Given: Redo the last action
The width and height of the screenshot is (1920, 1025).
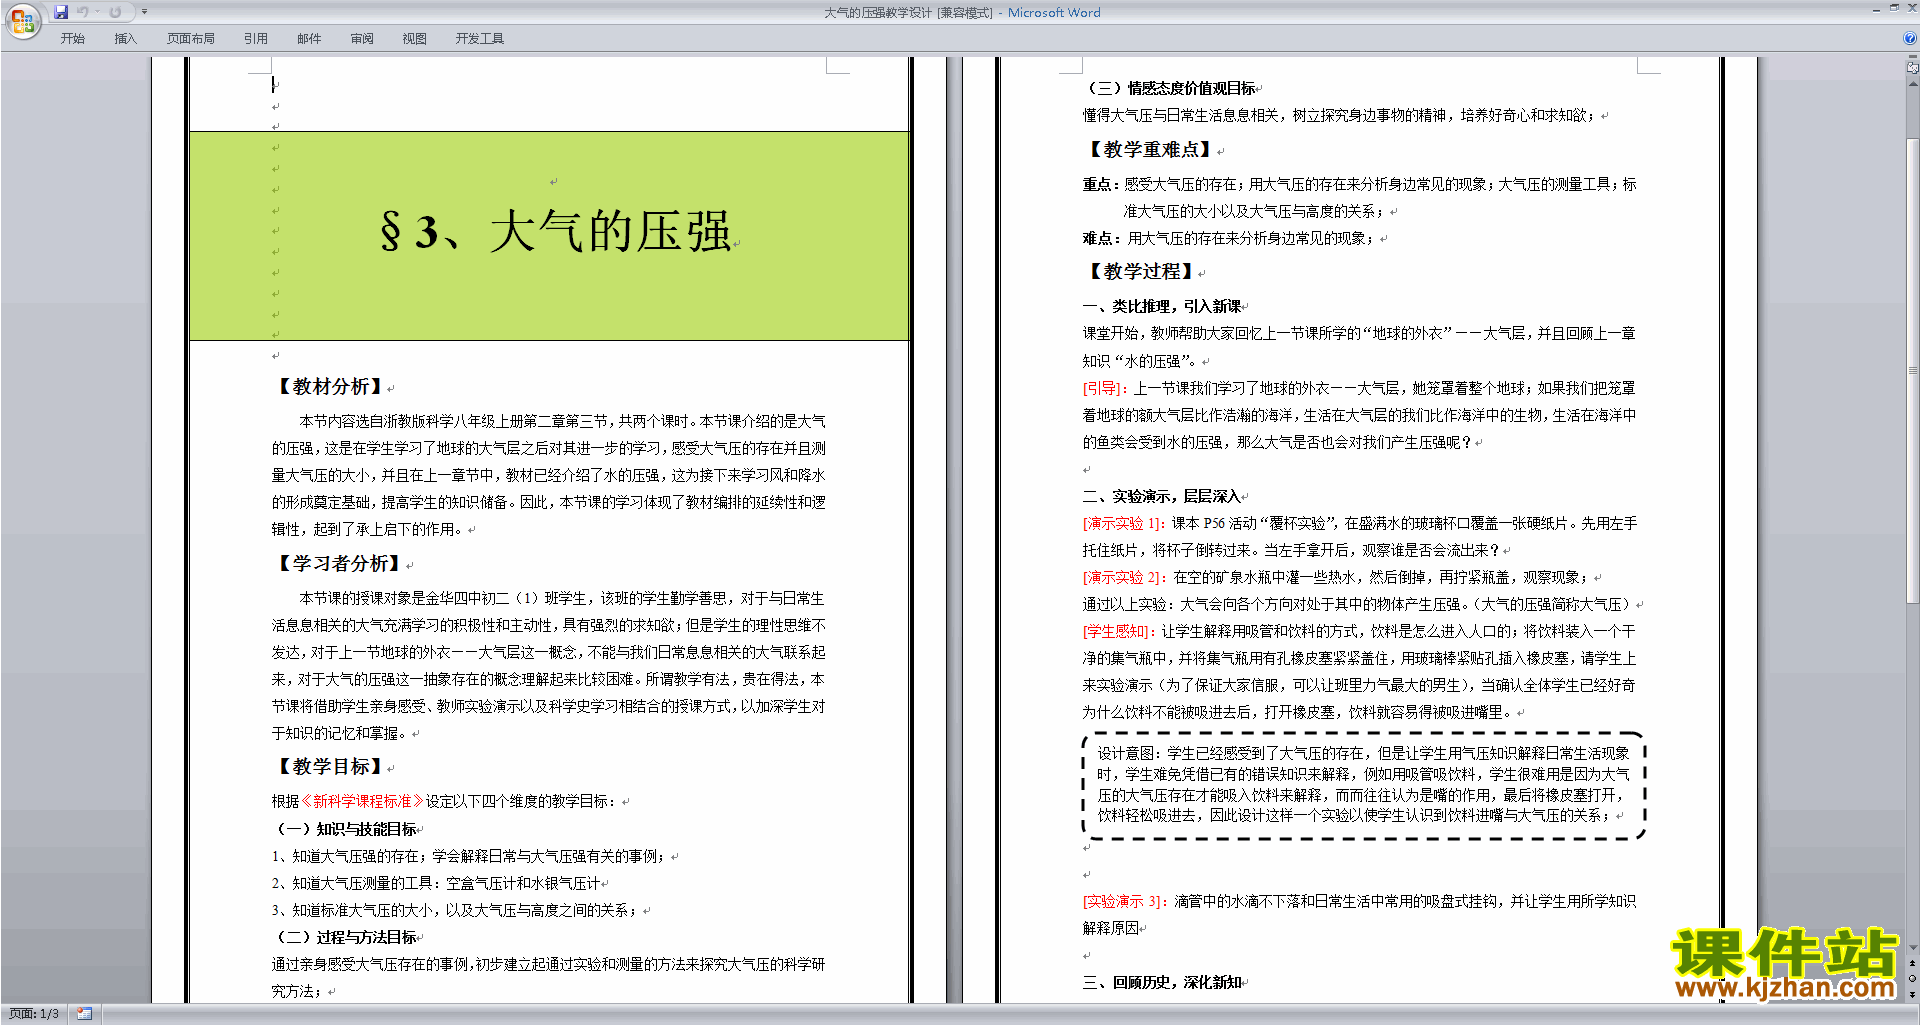Looking at the screenshot, I should coord(115,12).
